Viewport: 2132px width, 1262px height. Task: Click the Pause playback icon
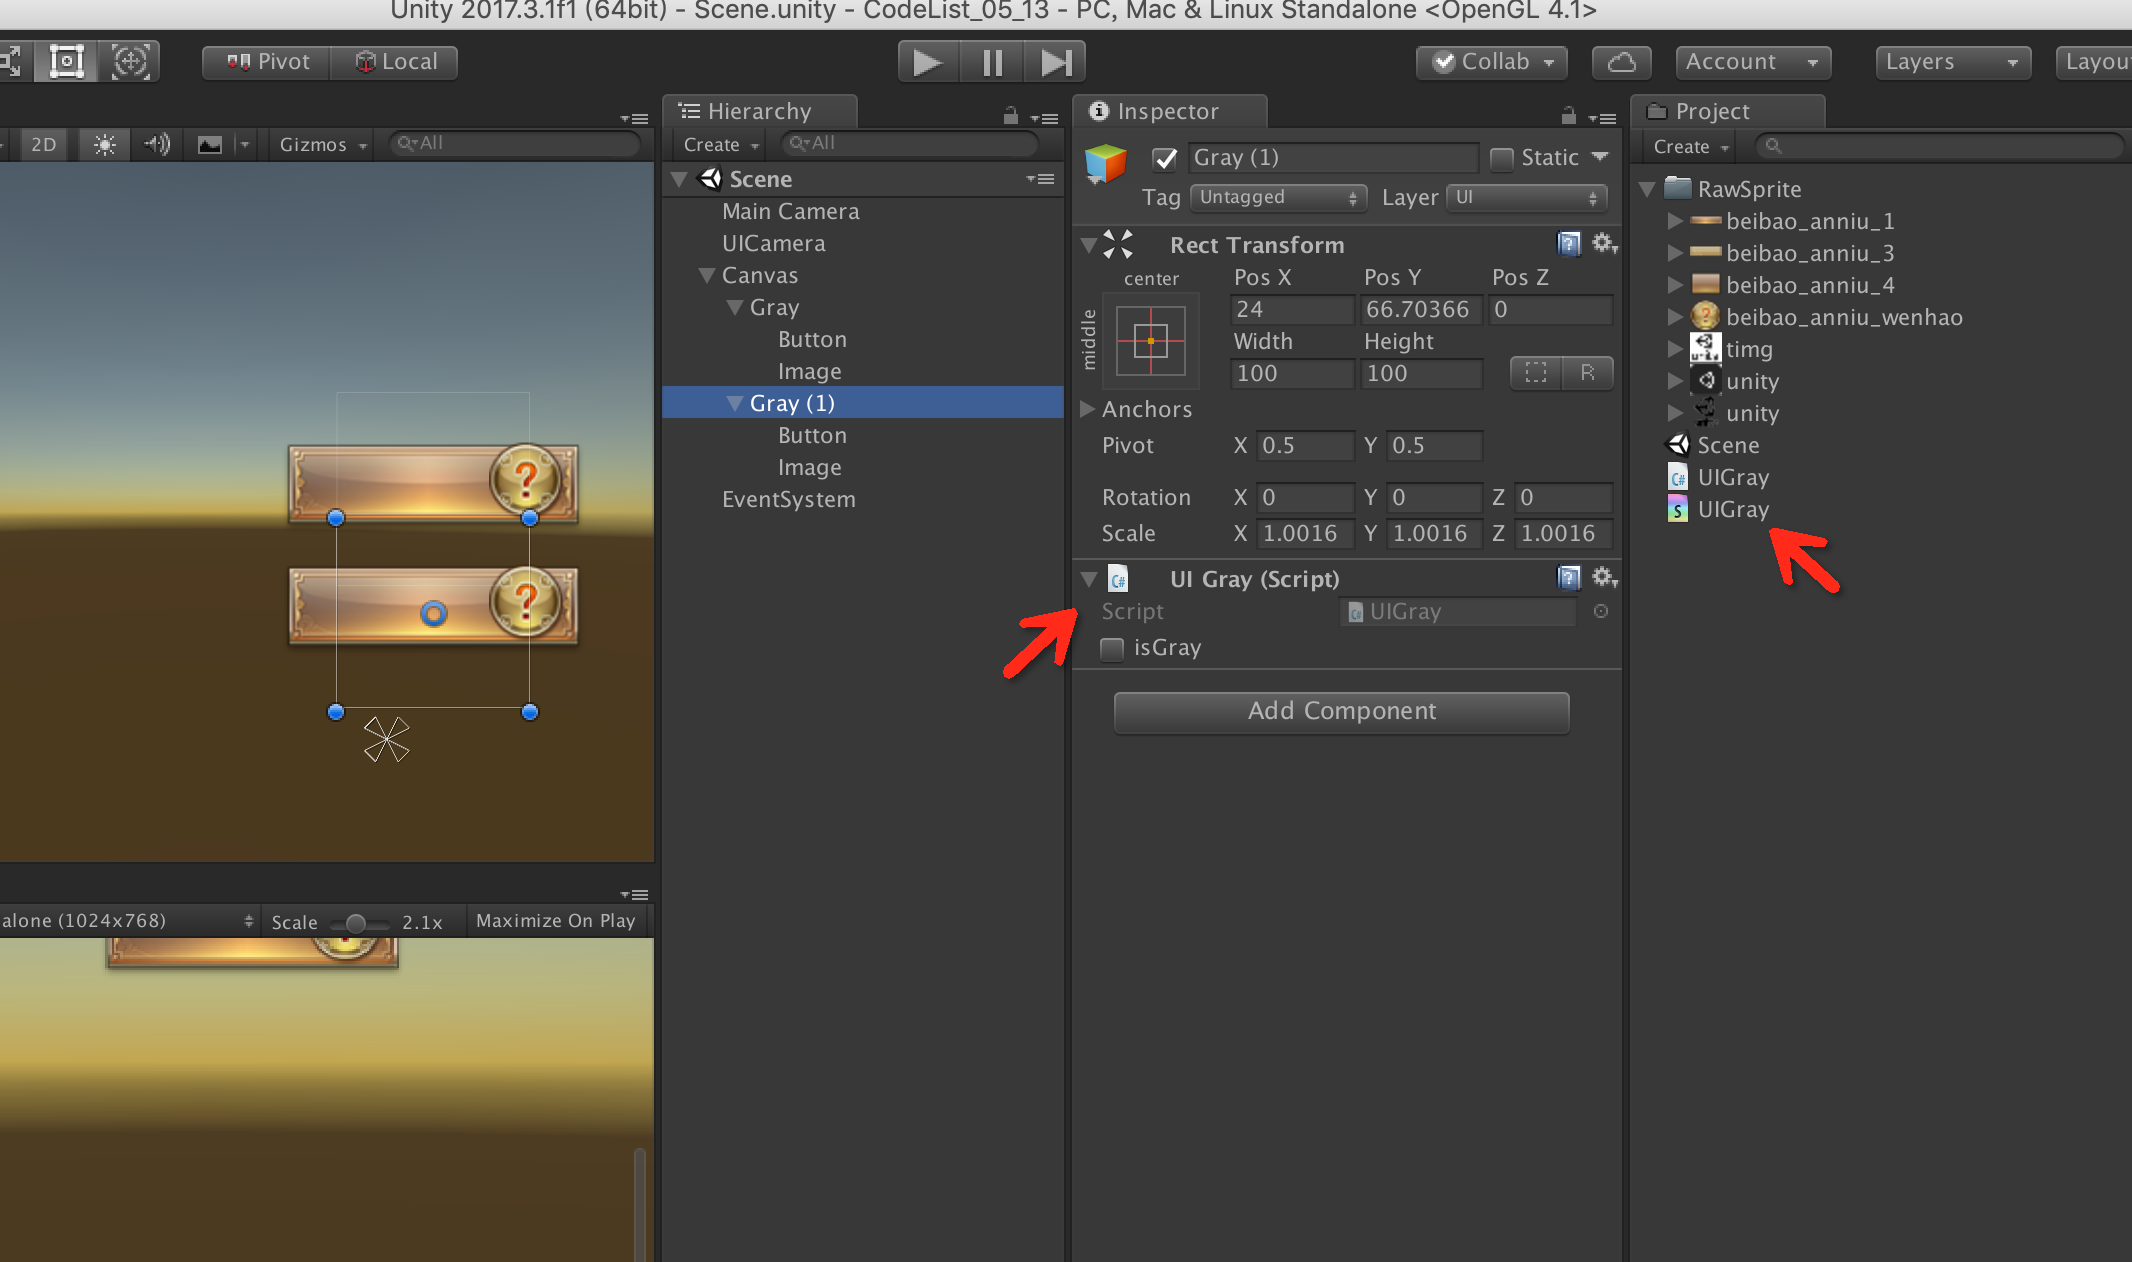tap(991, 63)
